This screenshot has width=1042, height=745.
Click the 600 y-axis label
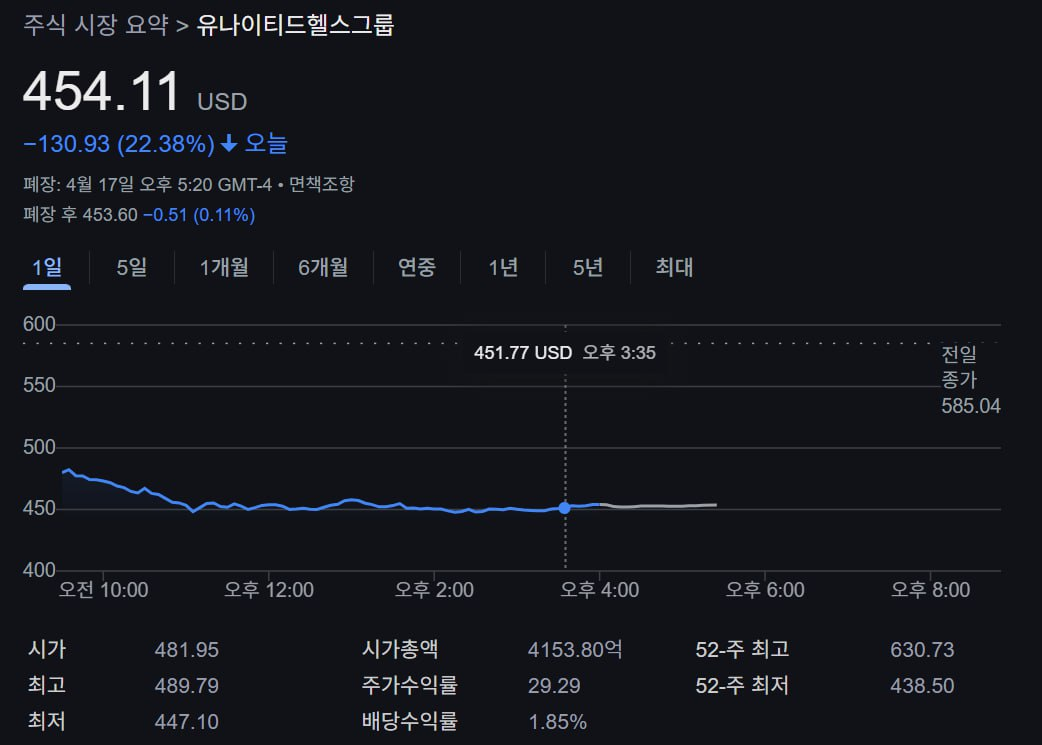(39, 324)
